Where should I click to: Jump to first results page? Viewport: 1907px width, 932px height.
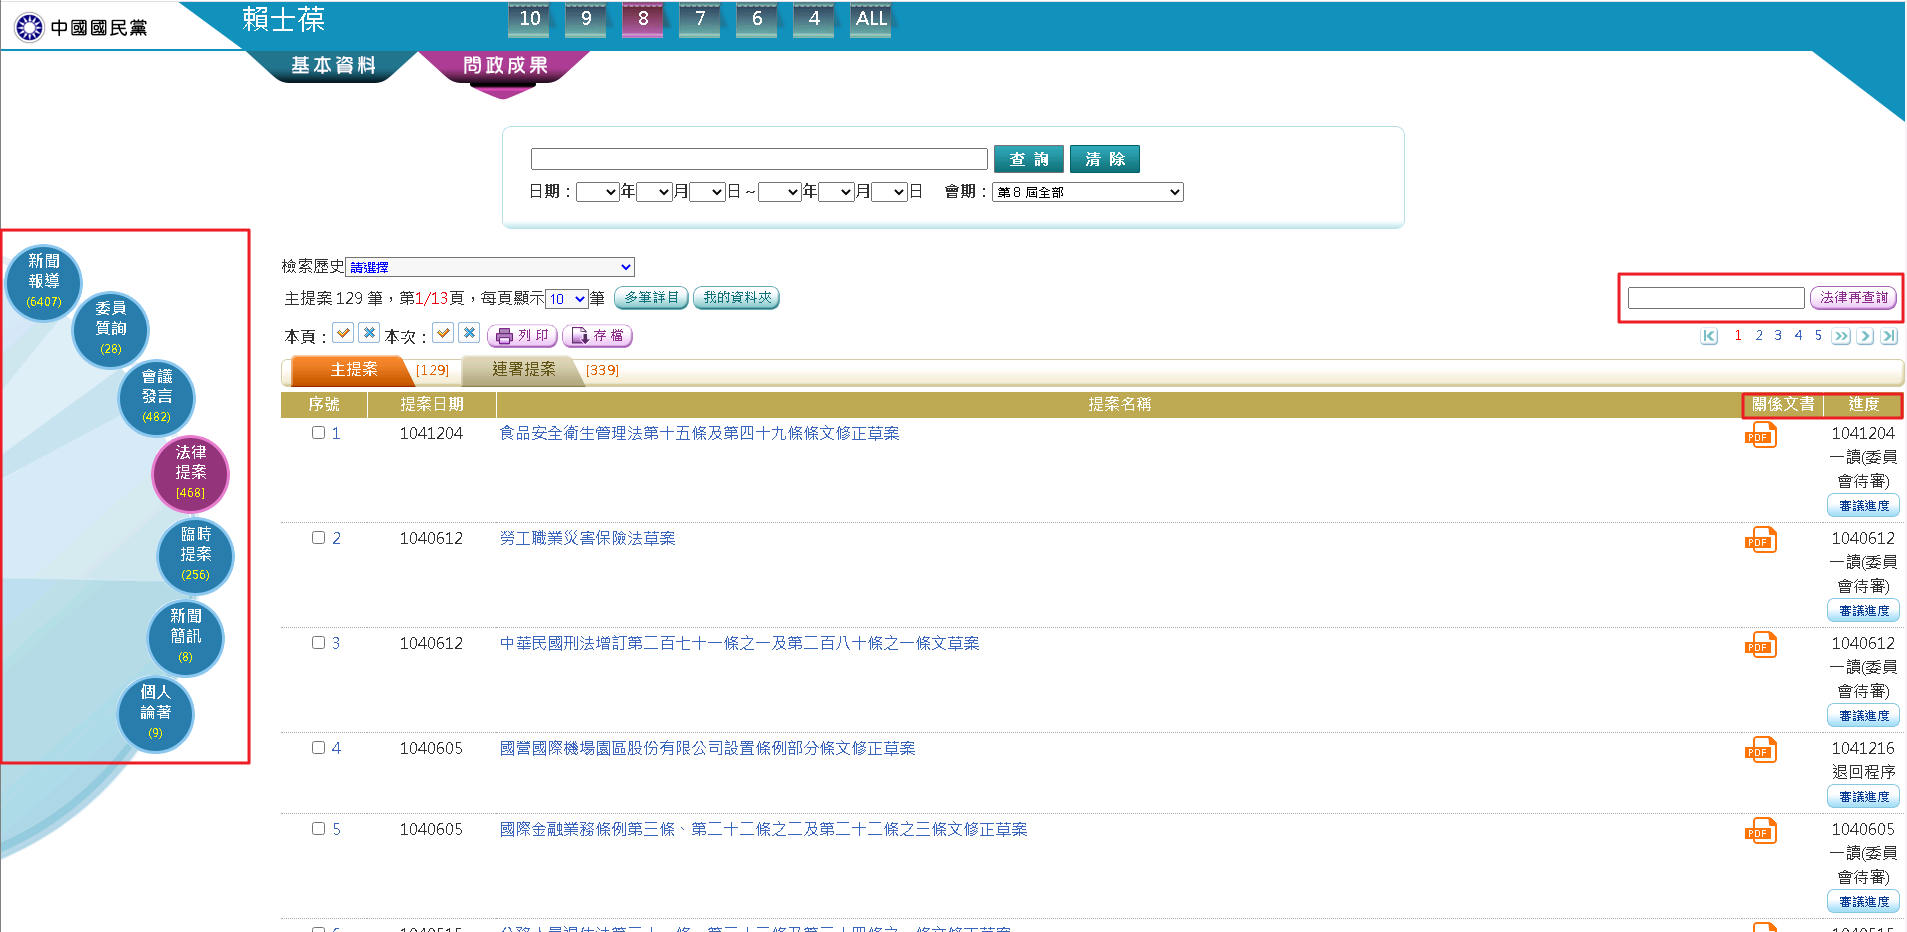(1709, 336)
